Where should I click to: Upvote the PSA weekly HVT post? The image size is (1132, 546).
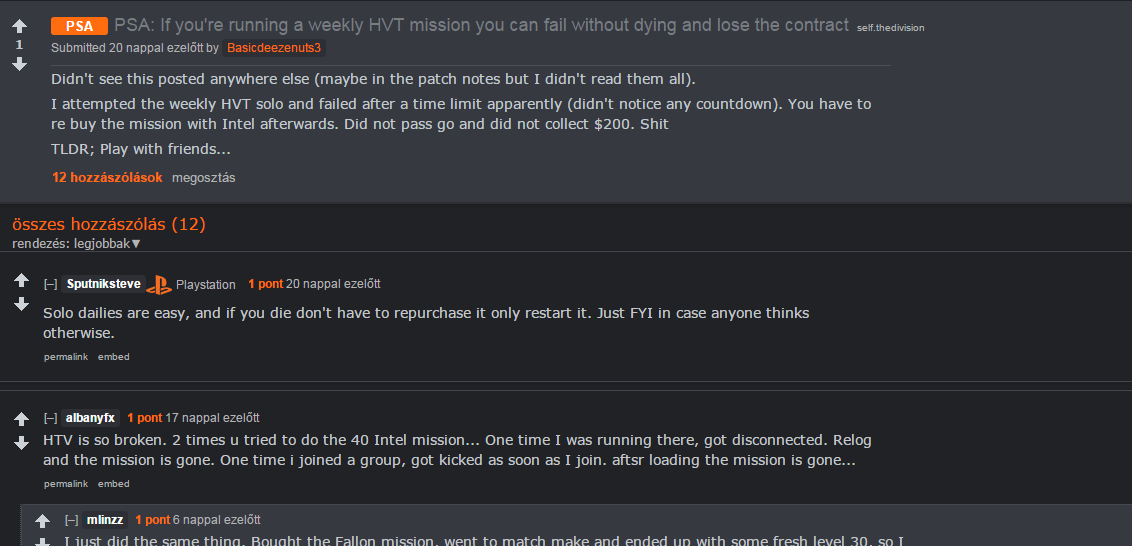pyautogui.click(x=19, y=27)
